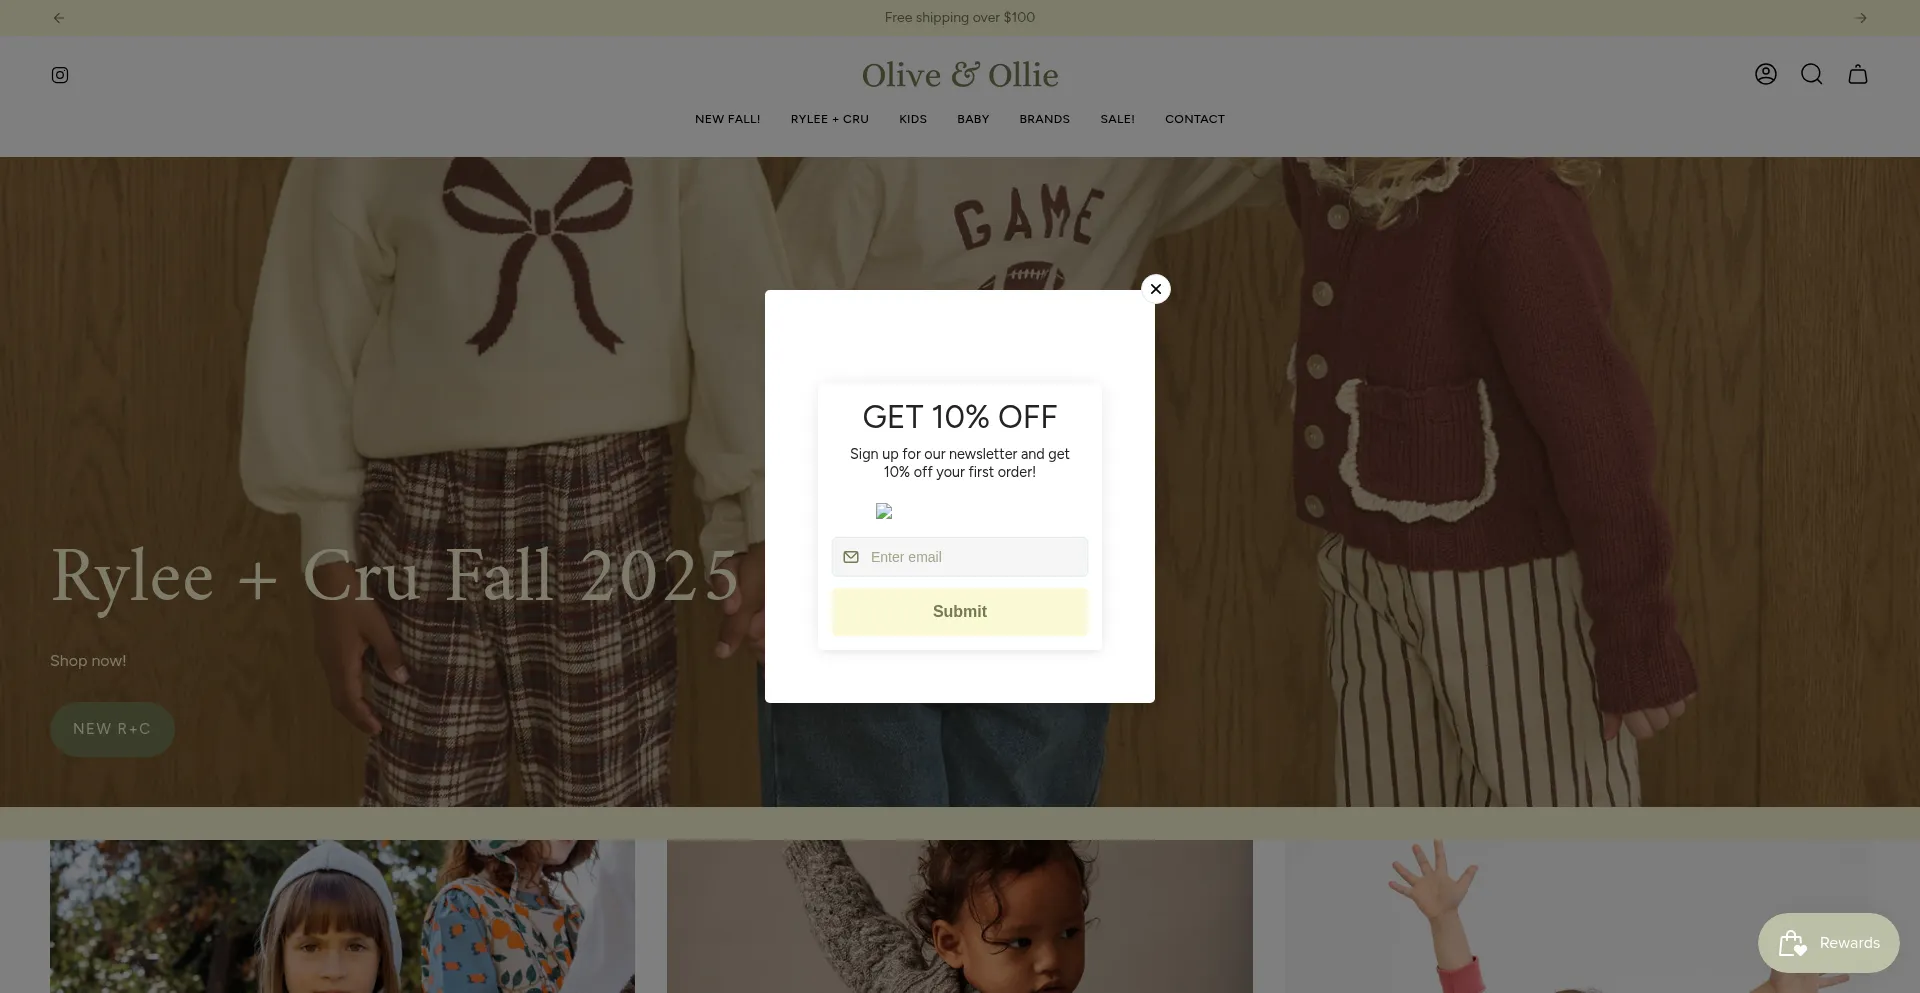This screenshot has width=1920, height=993.
Task: Expand the KIDS navigation menu
Action: pyautogui.click(x=913, y=119)
